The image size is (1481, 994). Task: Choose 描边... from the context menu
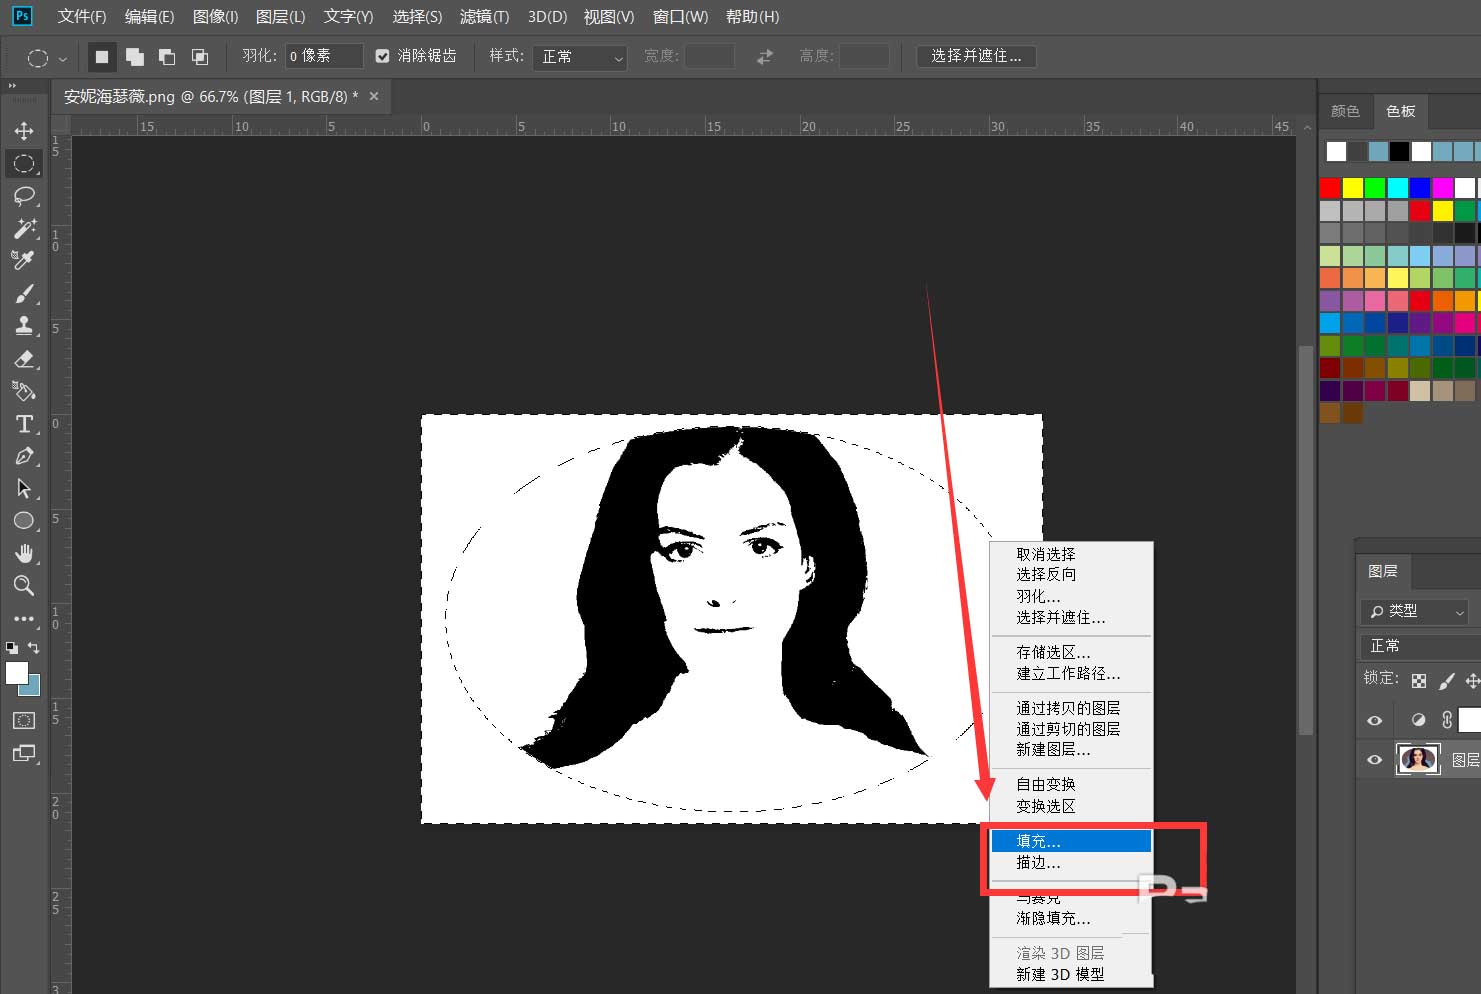pos(1071,862)
